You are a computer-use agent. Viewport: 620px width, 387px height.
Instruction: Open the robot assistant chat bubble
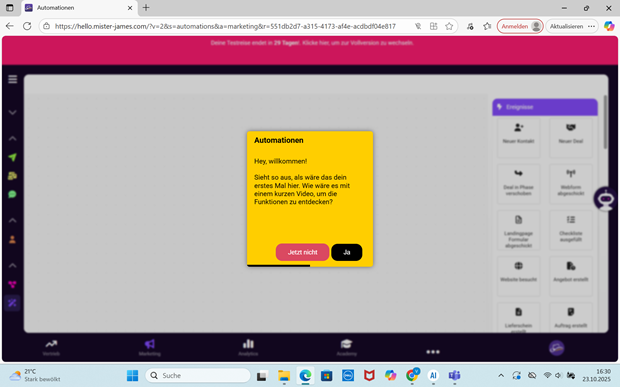[605, 198]
